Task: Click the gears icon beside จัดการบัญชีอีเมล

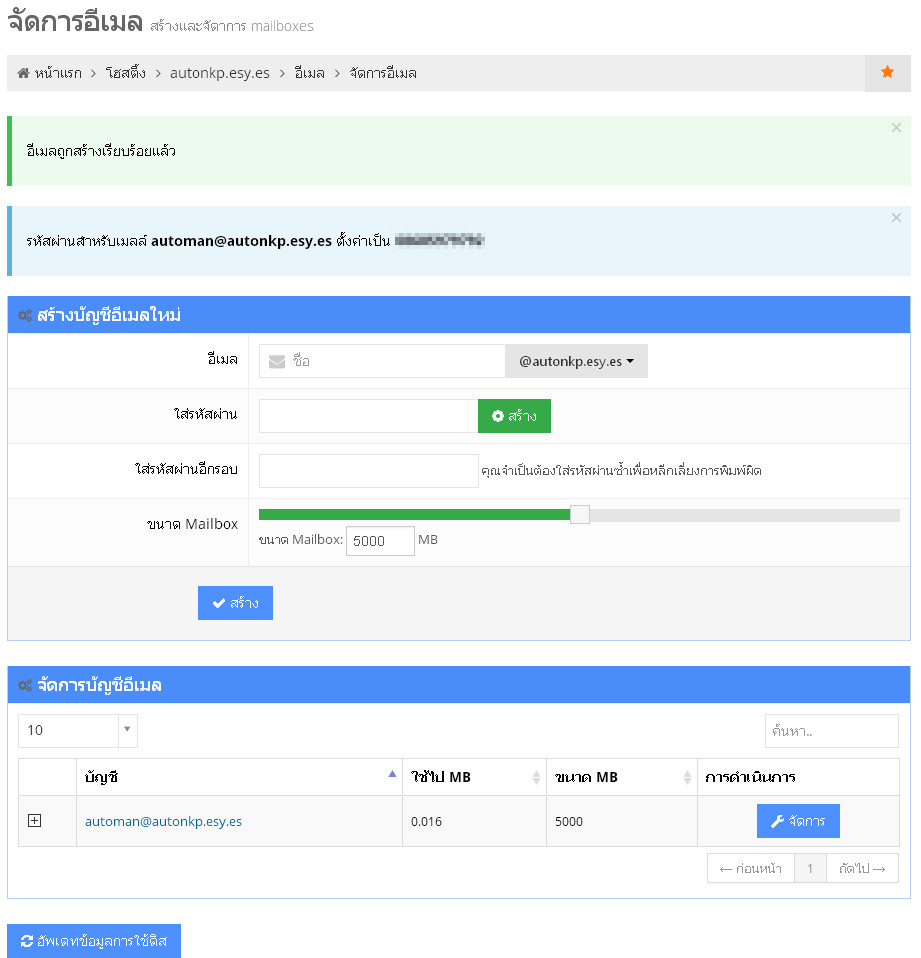Action: click(x=25, y=685)
